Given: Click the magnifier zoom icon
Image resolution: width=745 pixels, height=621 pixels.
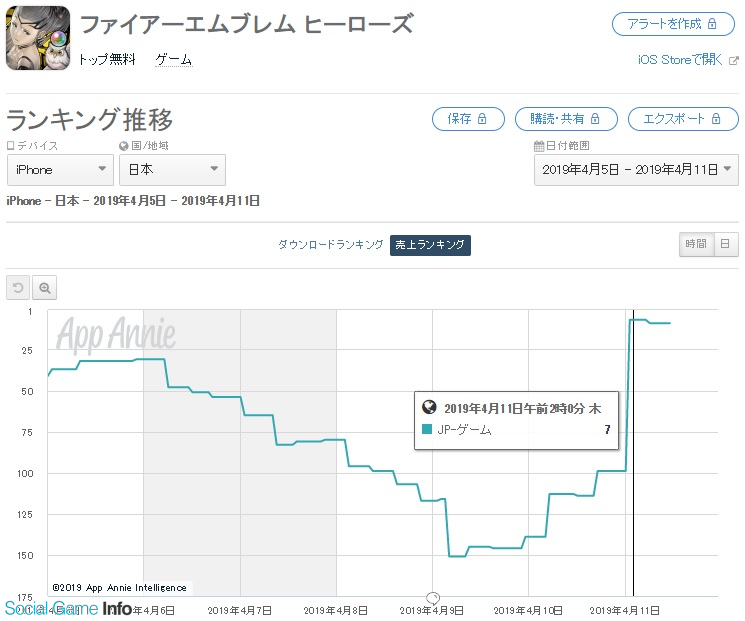Looking at the screenshot, I should click(45, 288).
